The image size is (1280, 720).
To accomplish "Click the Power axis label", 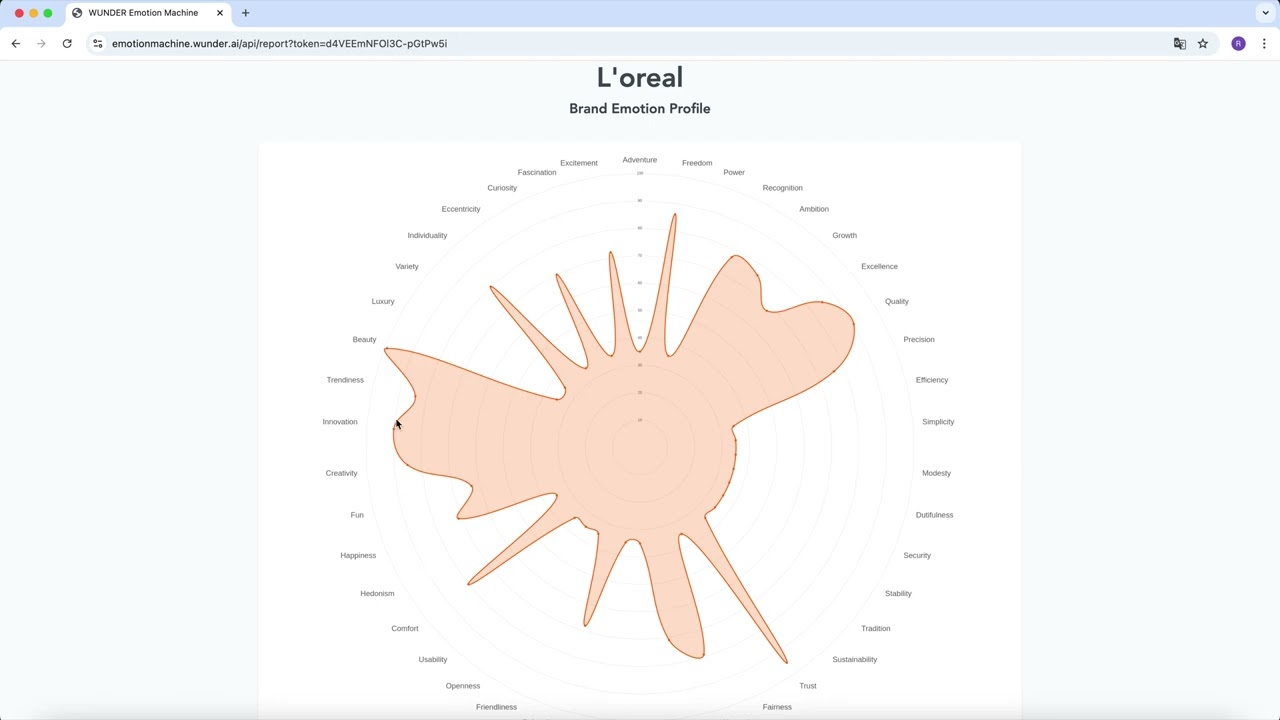I will [734, 172].
